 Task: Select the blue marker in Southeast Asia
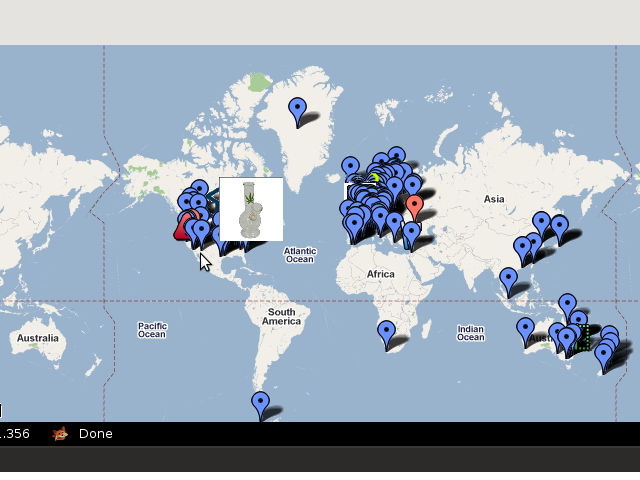click(x=509, y=279)
